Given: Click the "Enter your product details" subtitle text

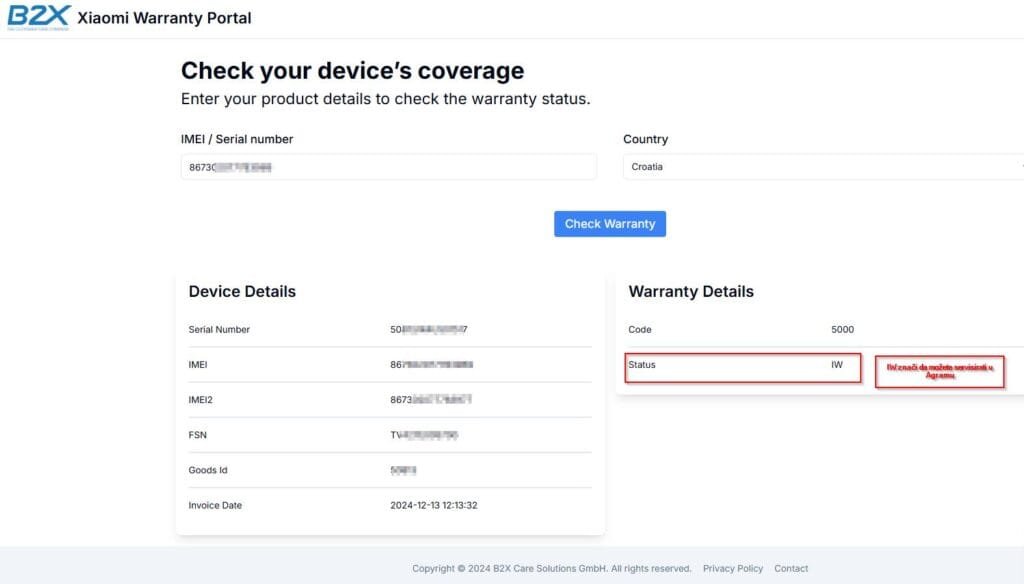Looking at the screenshot, I should pyautogui.click(x=385, y=99).
